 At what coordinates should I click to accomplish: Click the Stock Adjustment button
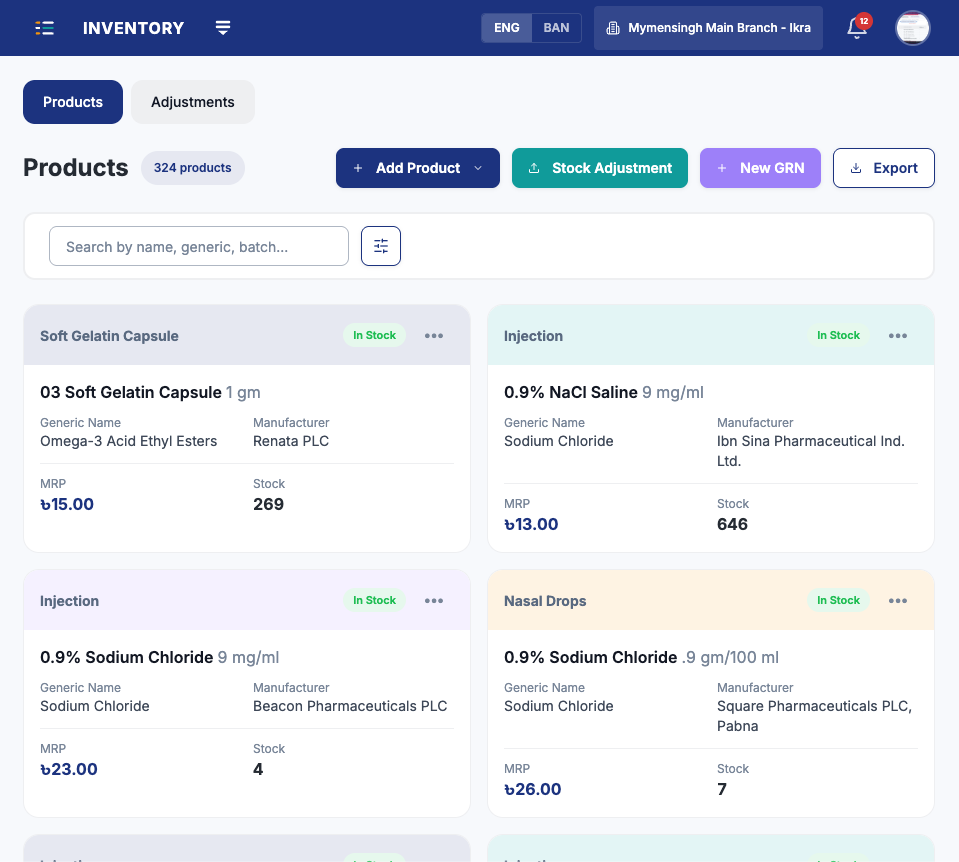tap(599, 168)
